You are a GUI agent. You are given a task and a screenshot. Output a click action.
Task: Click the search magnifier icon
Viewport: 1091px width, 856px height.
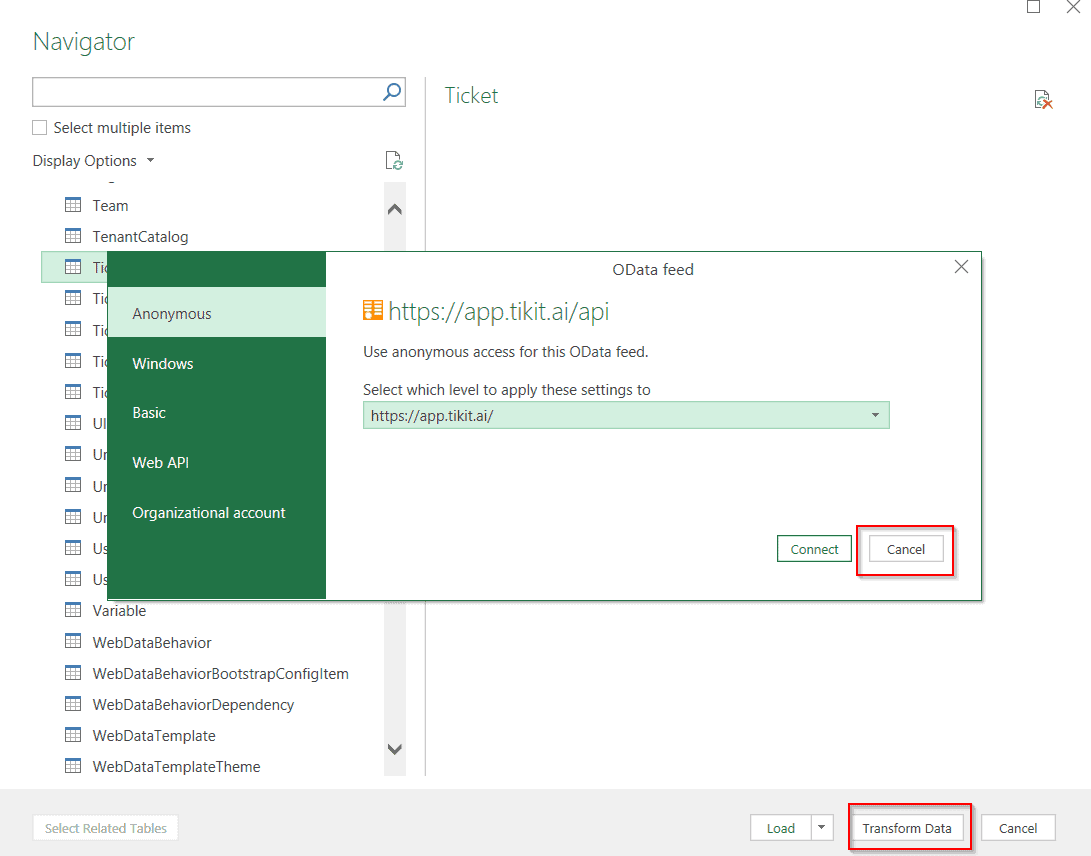click(x=391, y=91)
